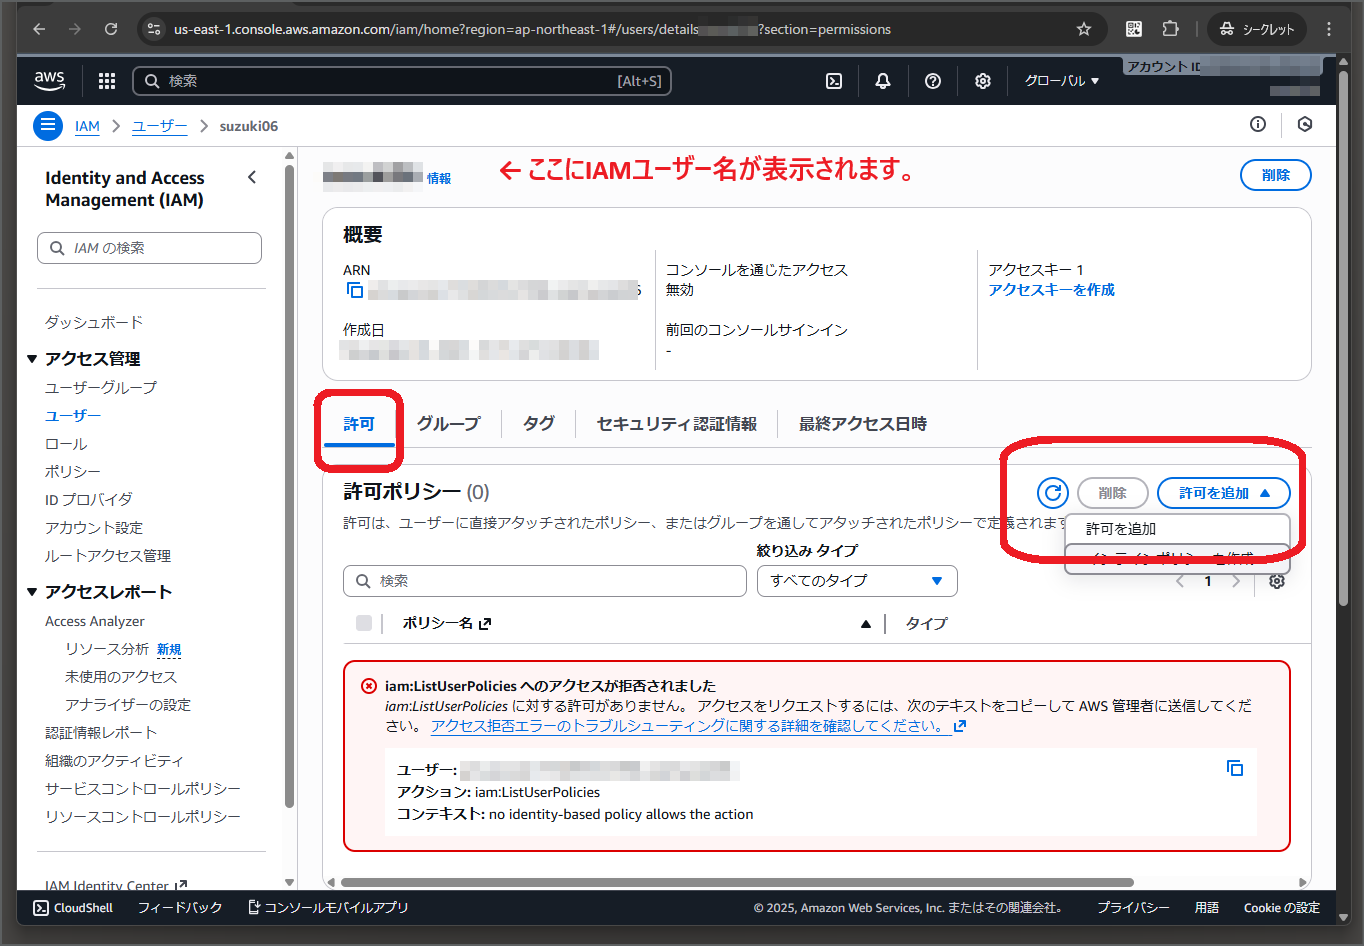The height and width of the screenshot is (946, 1364).
Task: Open the セキュリティ認証情報 tab
Action: click(676, 424)
